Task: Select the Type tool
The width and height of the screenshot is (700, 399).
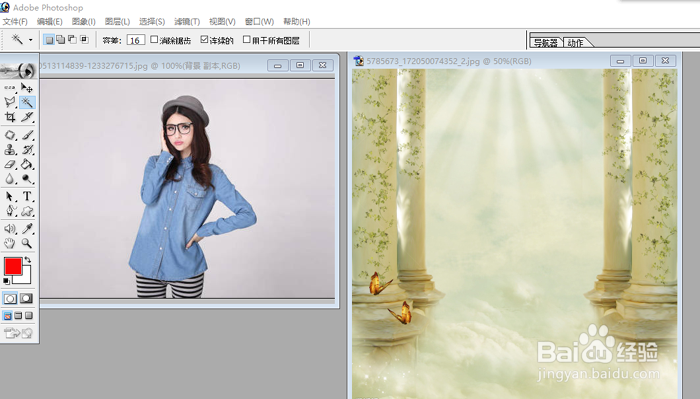Action: tap(27, 196)
